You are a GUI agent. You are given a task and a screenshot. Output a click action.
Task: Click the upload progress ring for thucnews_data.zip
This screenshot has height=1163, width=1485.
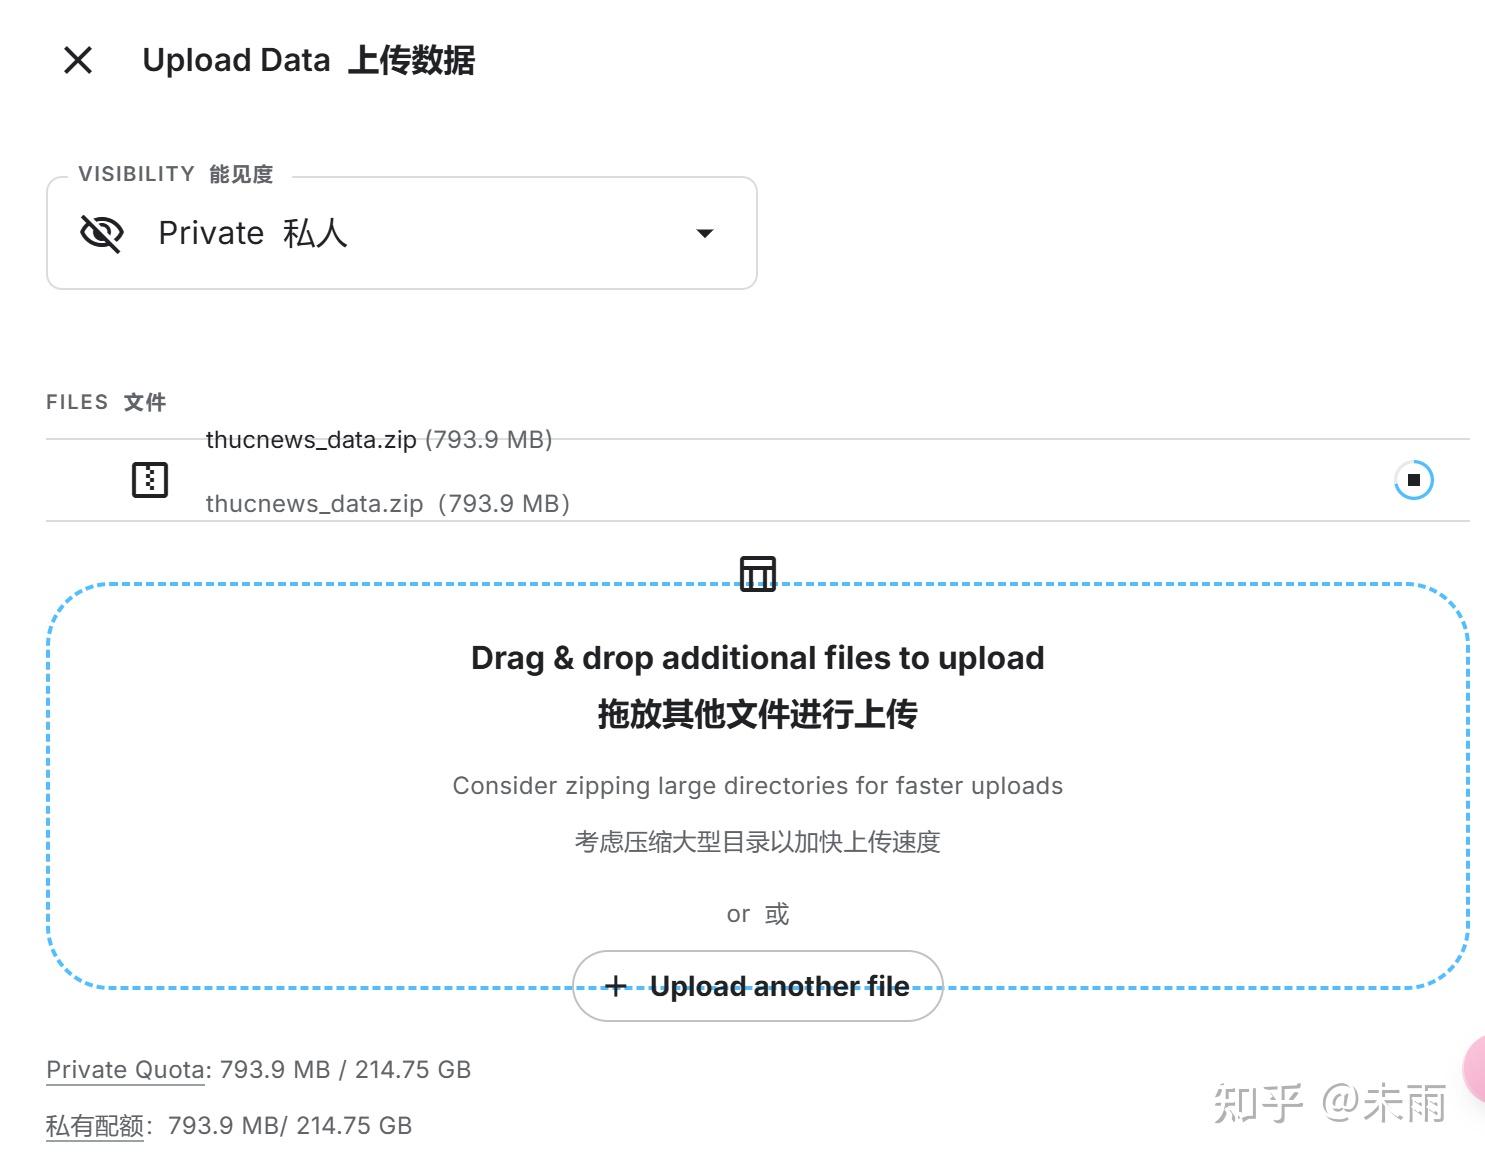click(1413, 480)
